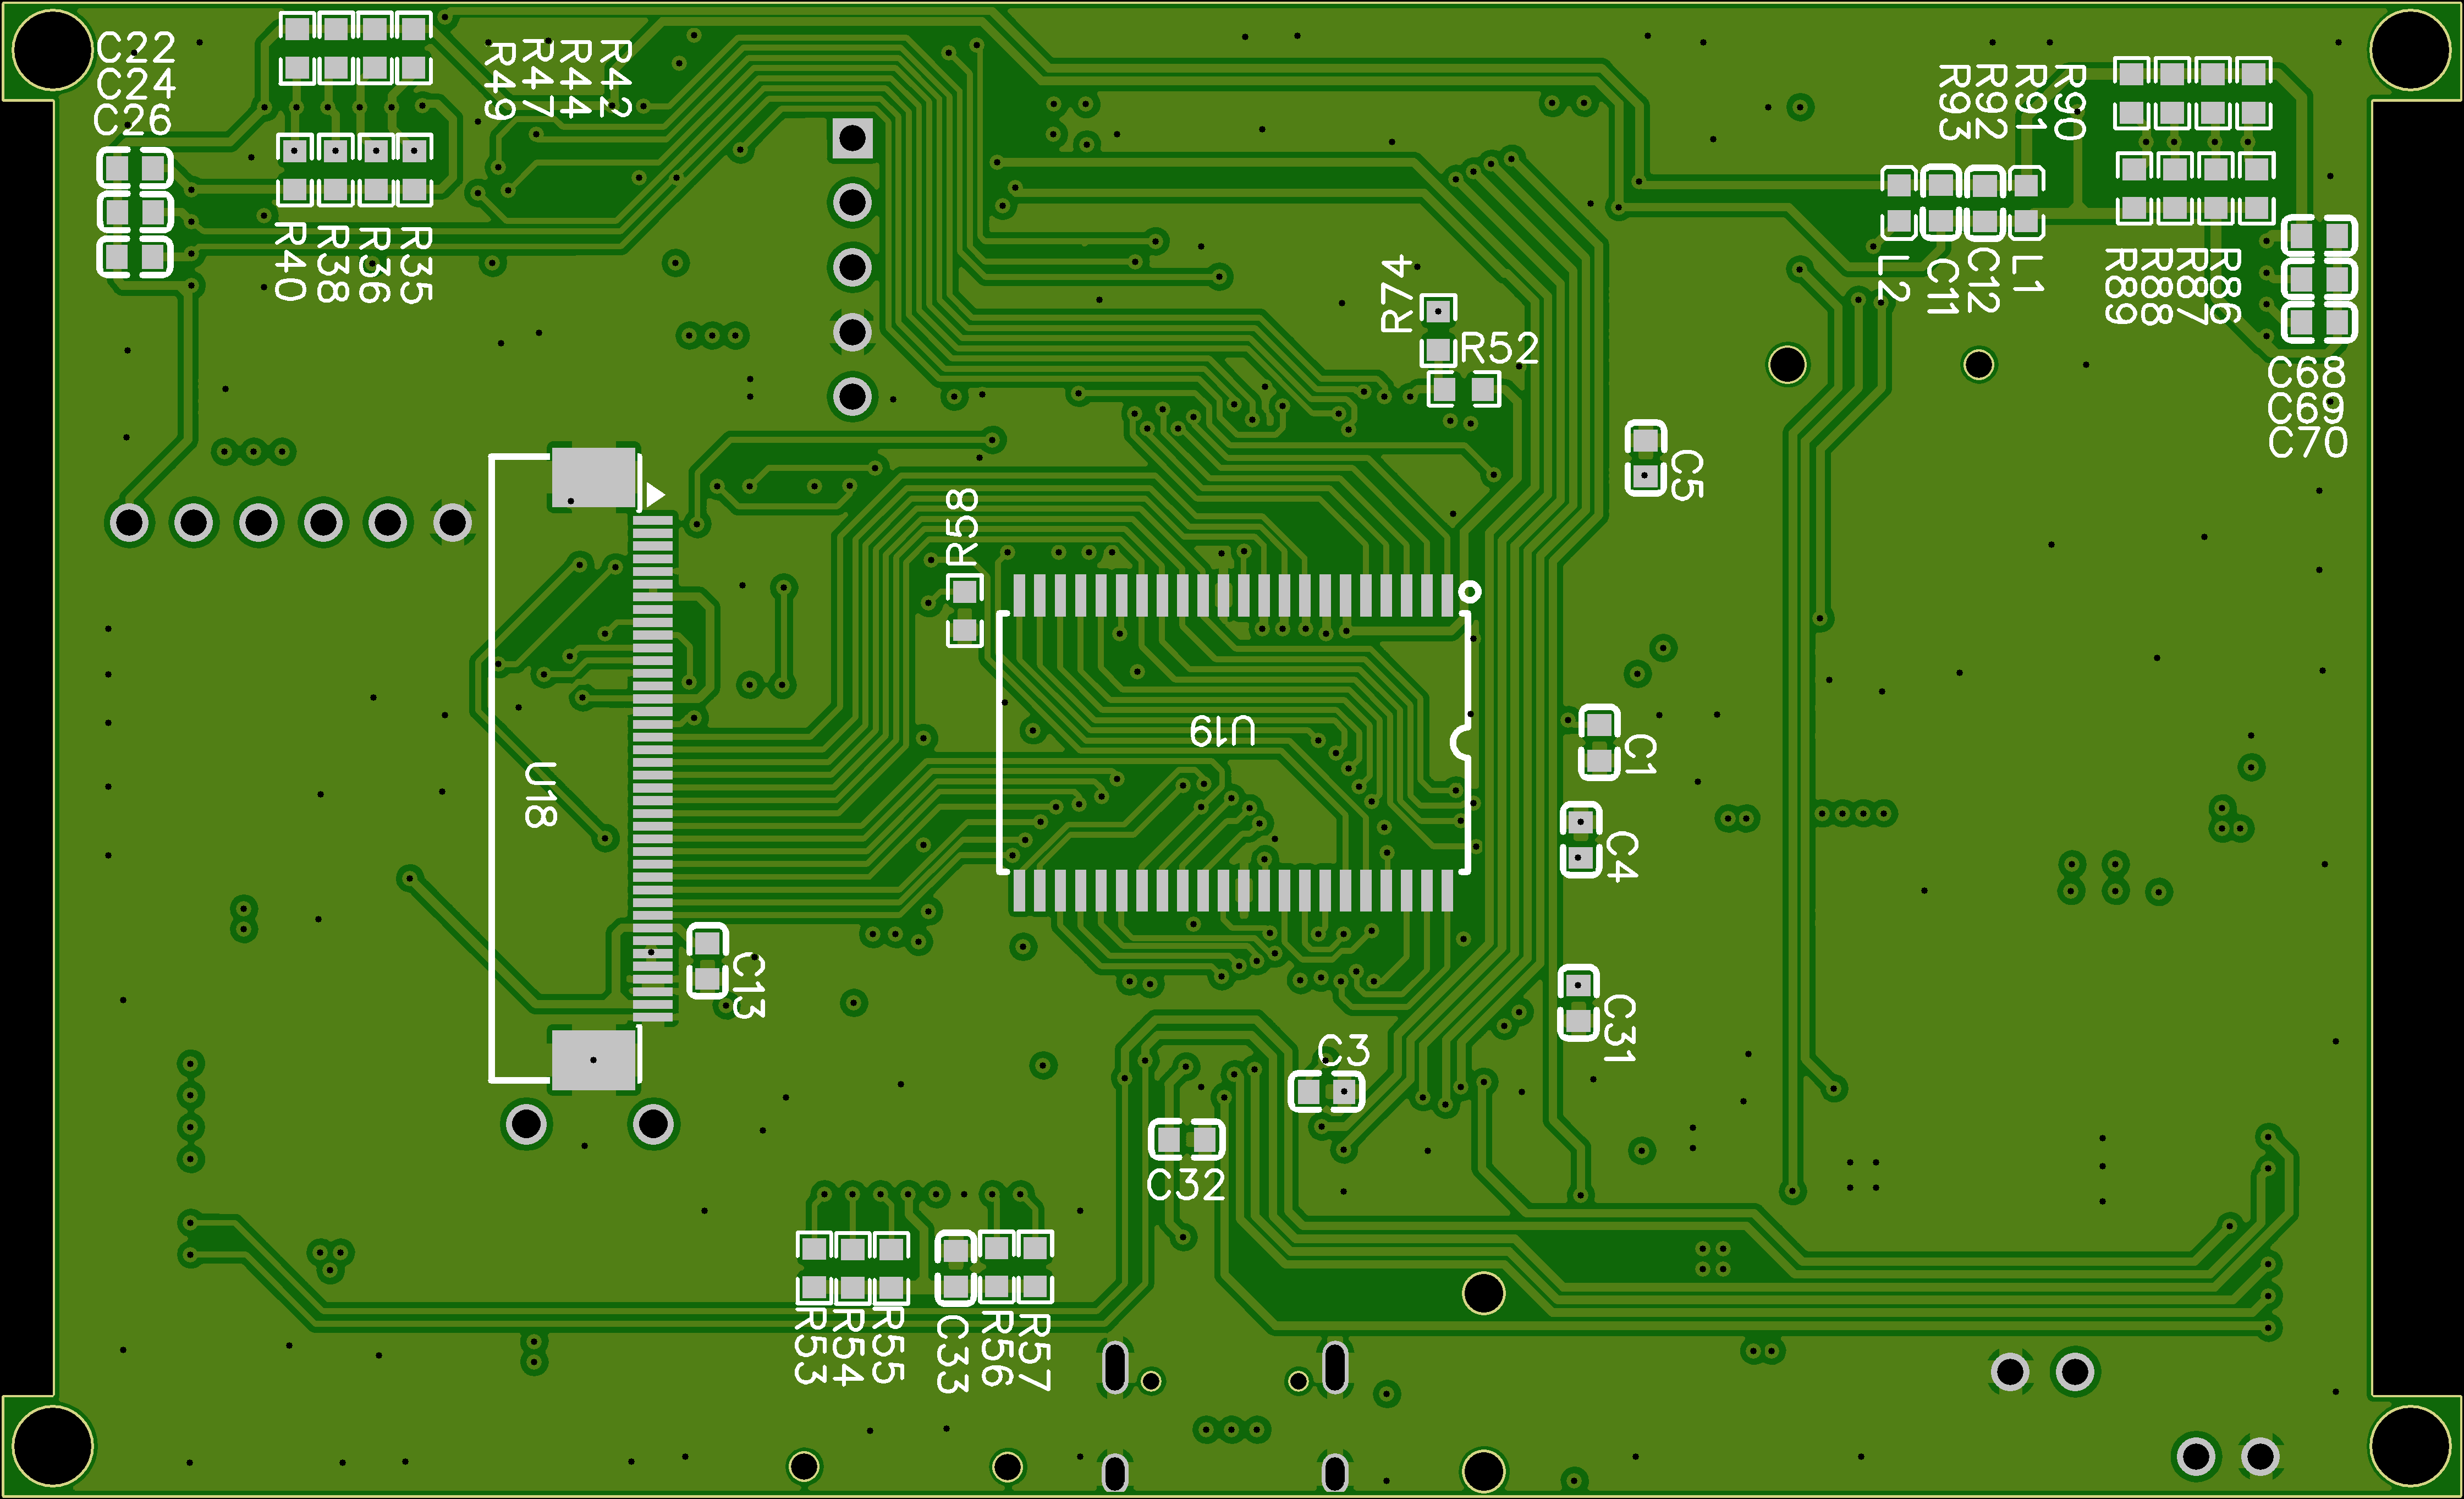Click the R90 silkscreen label

pos(2070,102)
